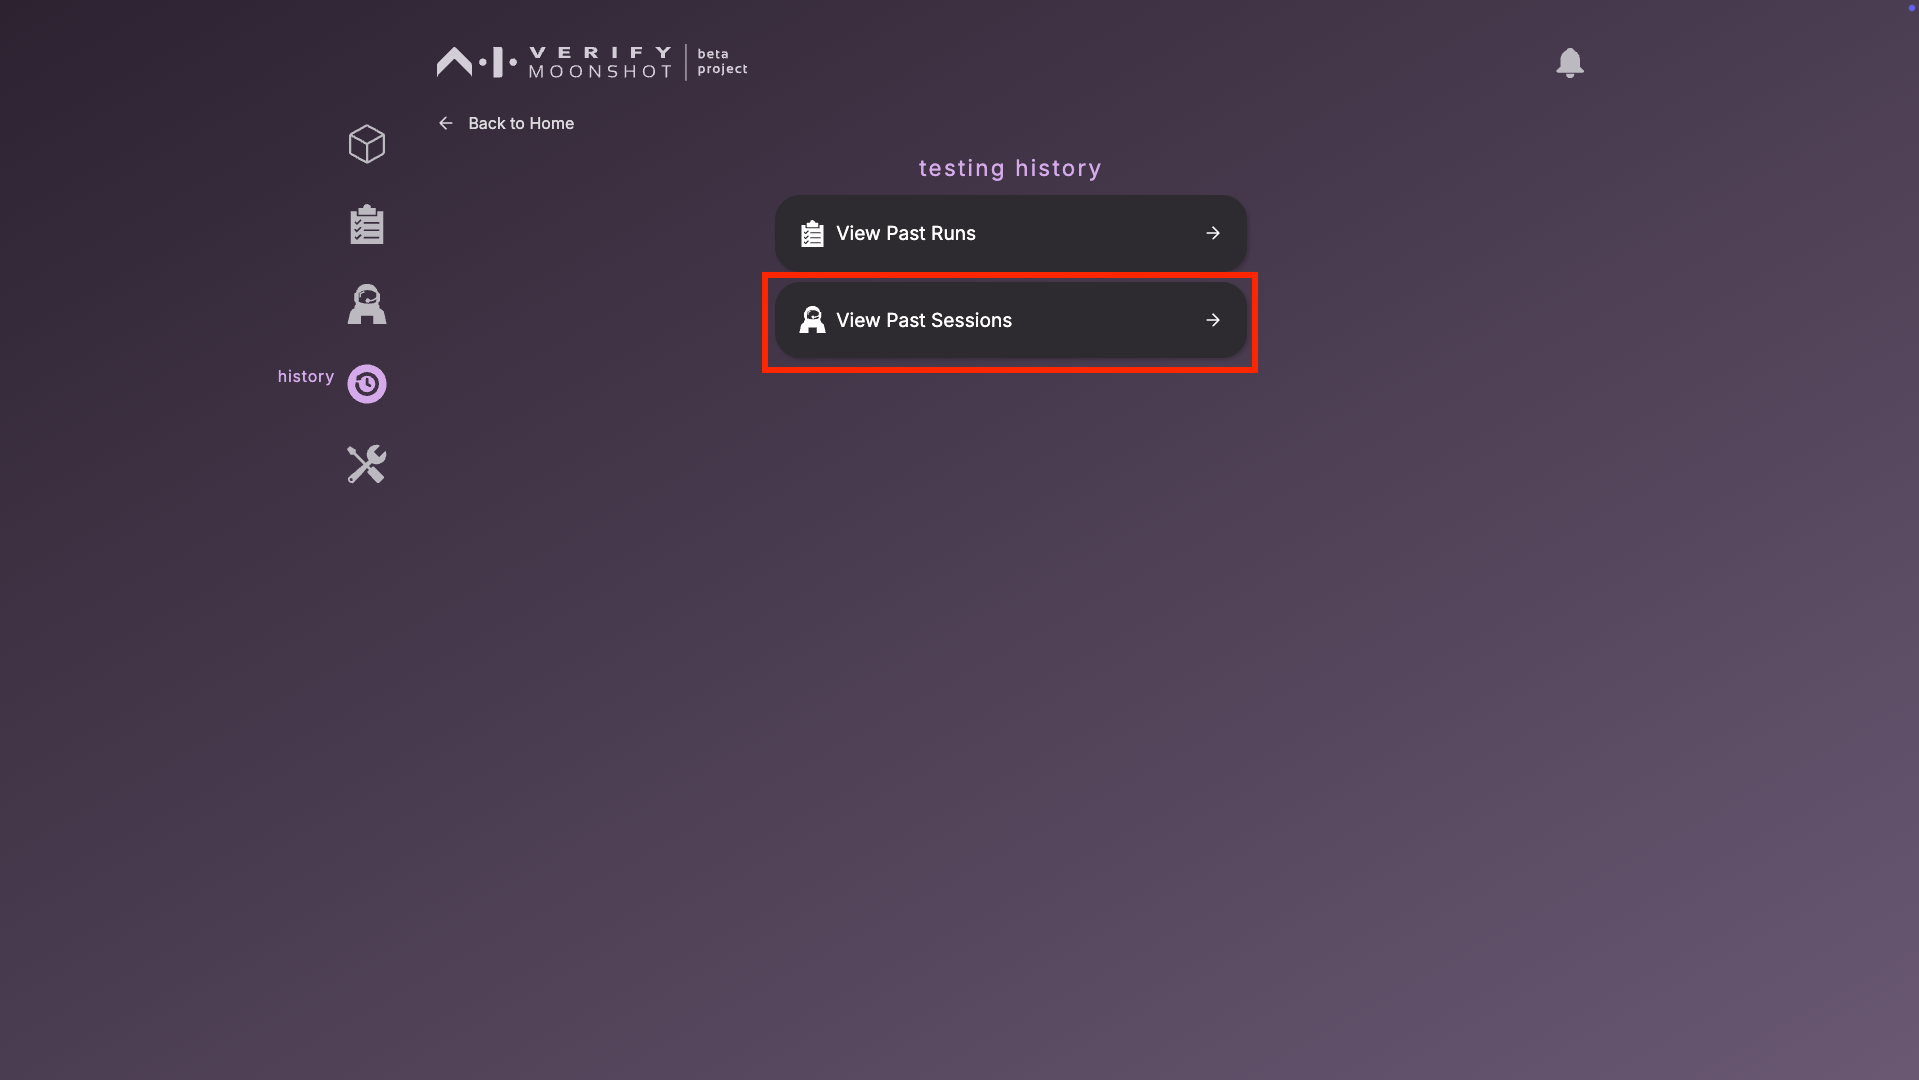Select the history label in the sidebar
The width and height of the screenshot is (1919, 1080).
click(306, 376)
